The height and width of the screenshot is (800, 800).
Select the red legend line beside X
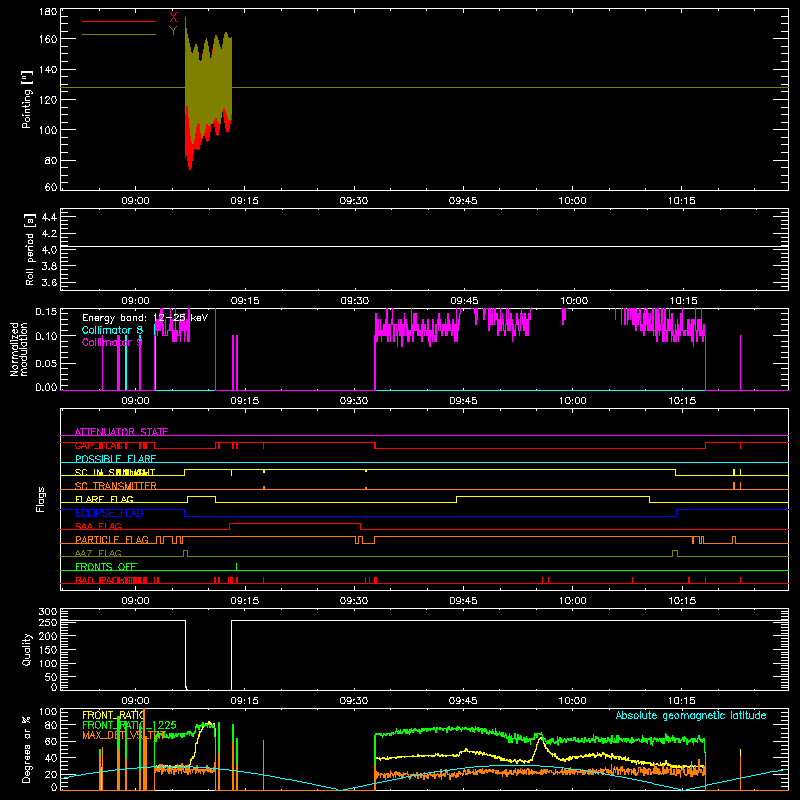(x=119, y=21)
